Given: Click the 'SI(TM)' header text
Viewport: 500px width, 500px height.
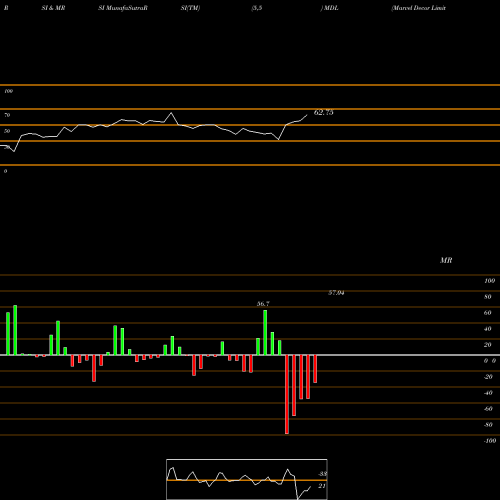Looking at the screenshot, I should (x=190, y=8).
